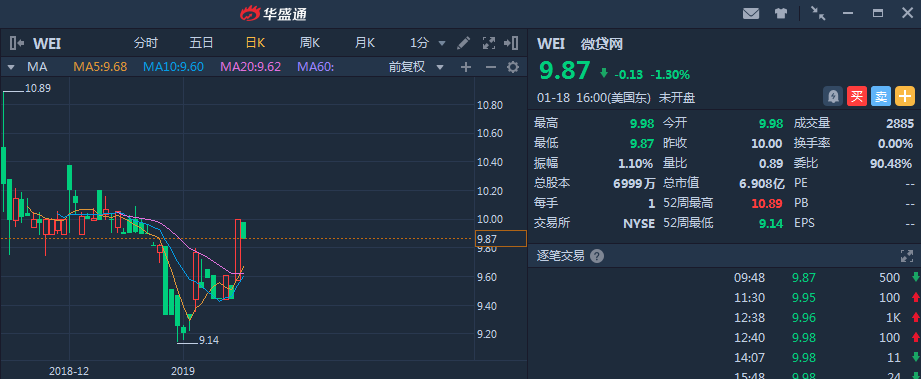Collapse the left sidebar panel icon
Image resolution: width=921 pixels, height=379 pixels.
coord(16,43)
